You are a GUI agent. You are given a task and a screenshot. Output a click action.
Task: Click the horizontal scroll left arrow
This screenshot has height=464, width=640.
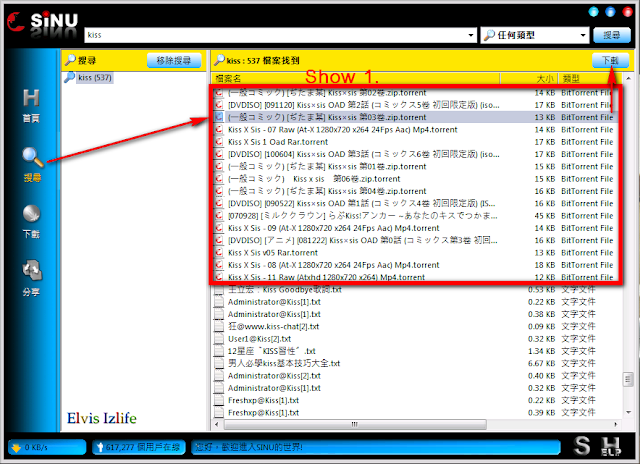(217, 424)
